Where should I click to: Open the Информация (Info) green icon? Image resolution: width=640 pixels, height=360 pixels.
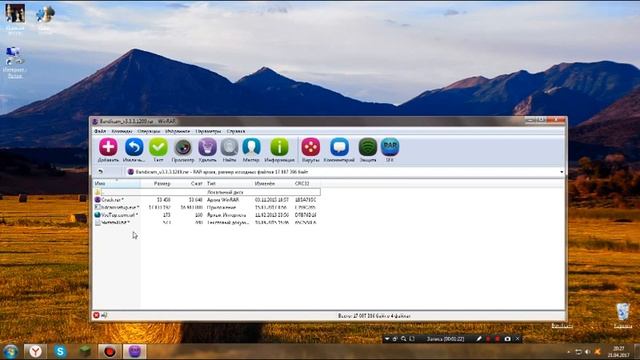279,147
